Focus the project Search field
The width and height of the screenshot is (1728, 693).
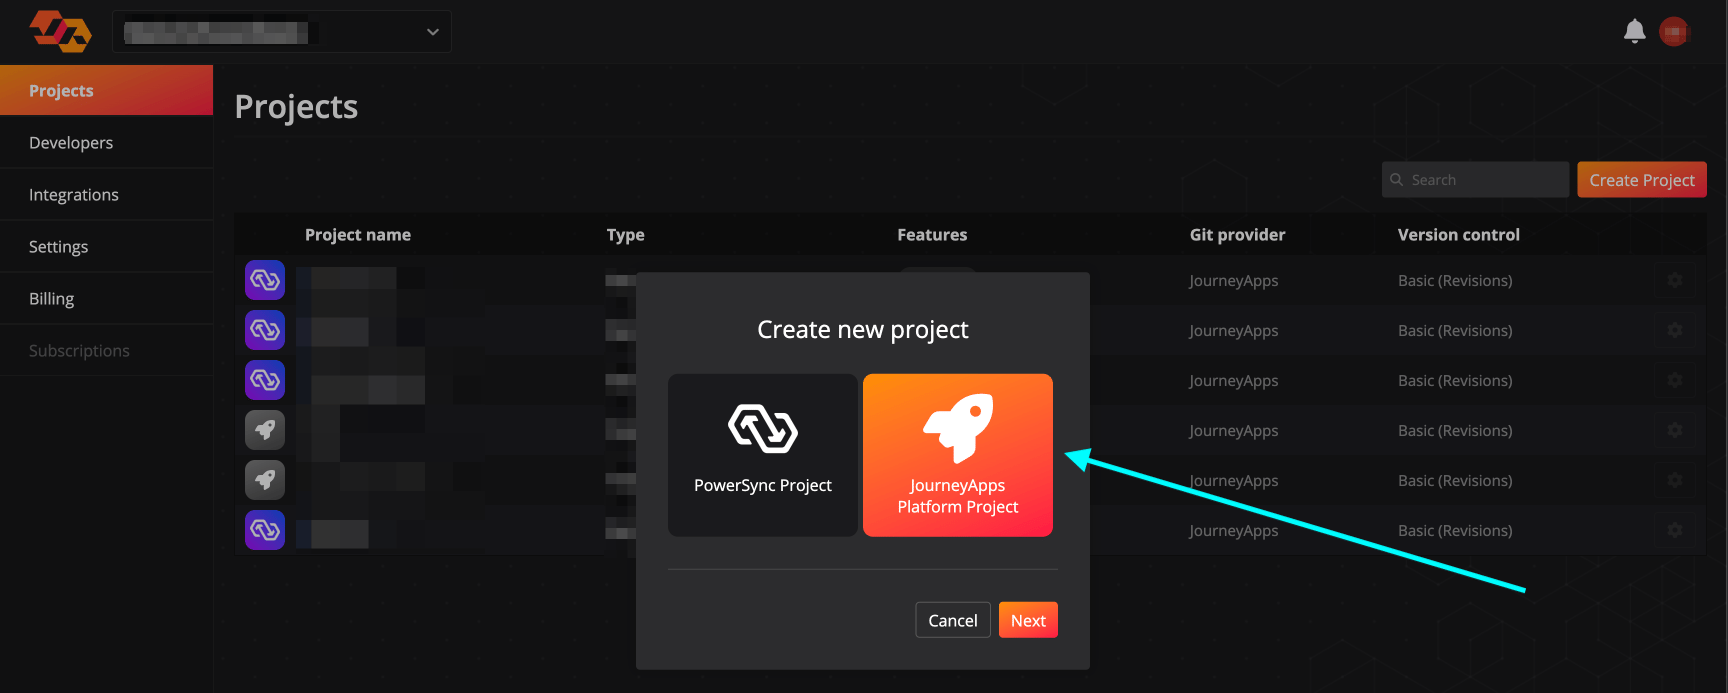click(x=1475, y=180)
